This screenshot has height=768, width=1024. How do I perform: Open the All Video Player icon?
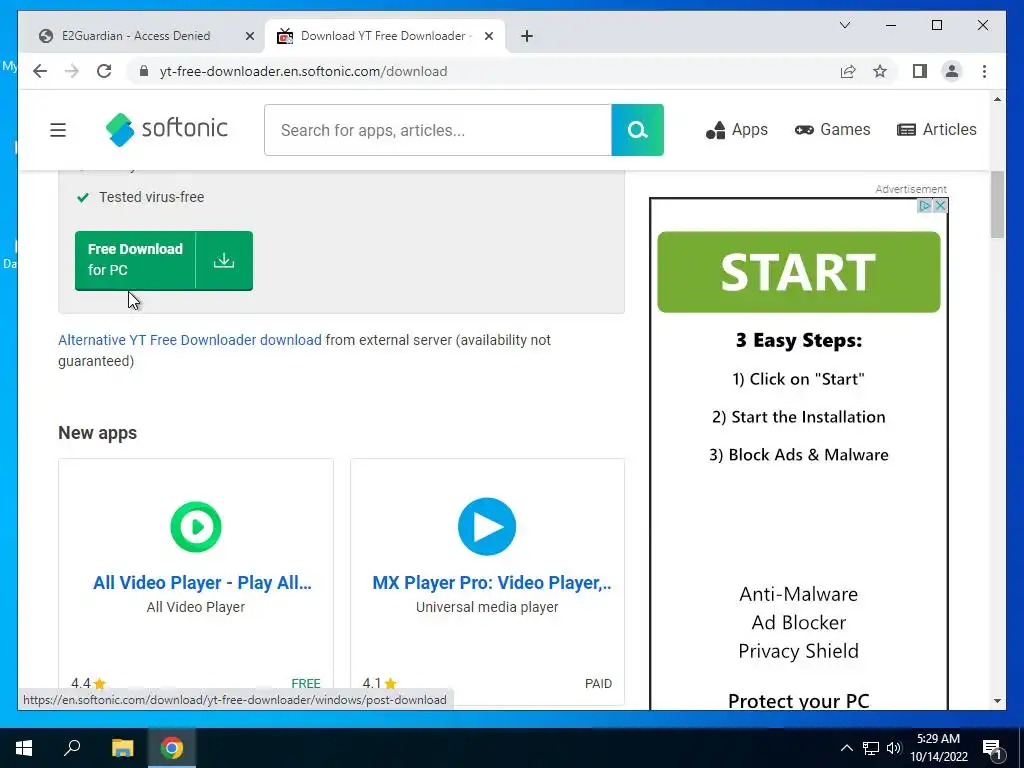click(x=196, y=526)
